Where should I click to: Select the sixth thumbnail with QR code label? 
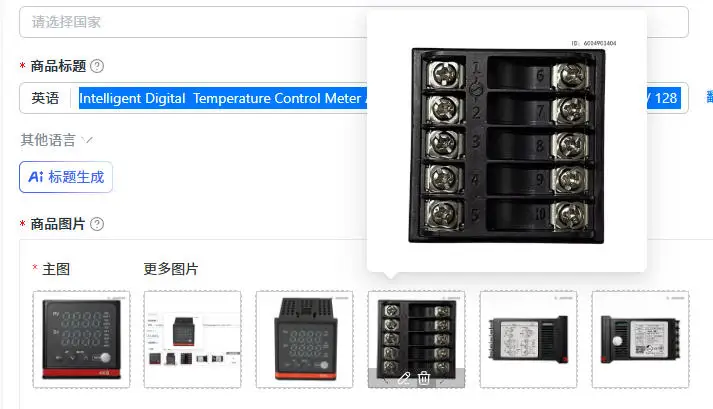point(640,339)
